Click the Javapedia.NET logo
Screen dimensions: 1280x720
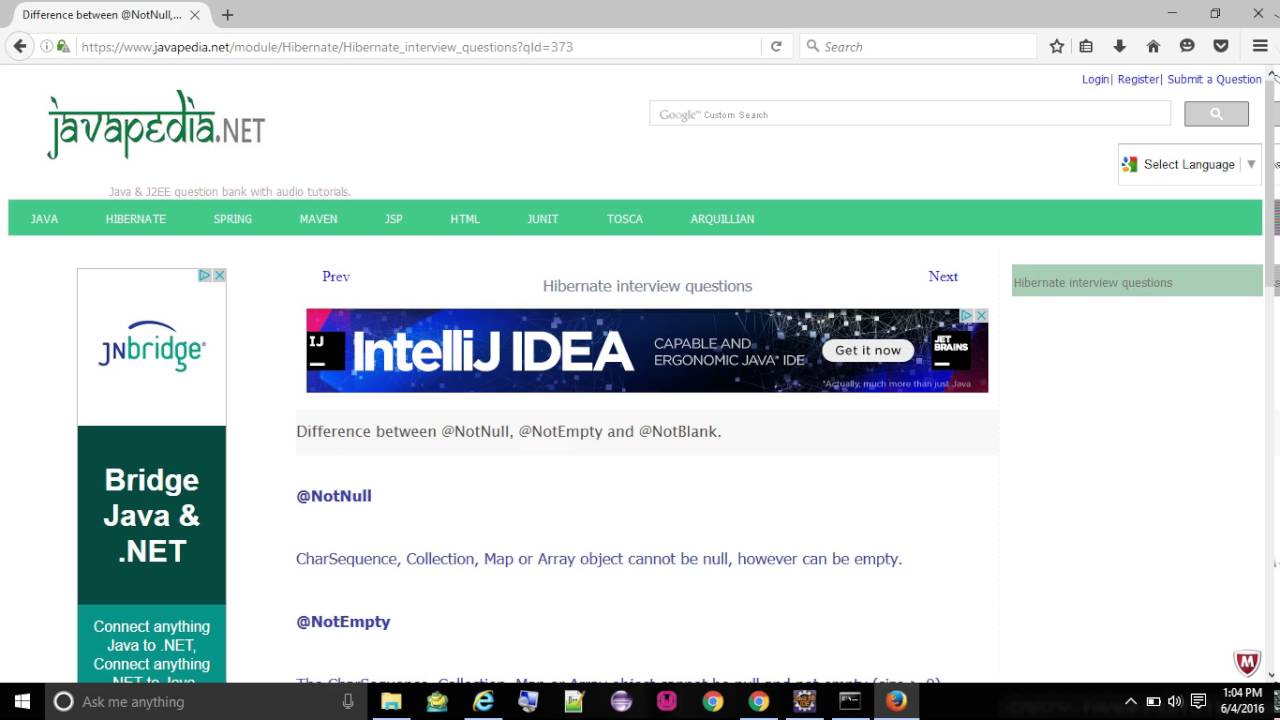pyautogui.click(x=156, y=125)
